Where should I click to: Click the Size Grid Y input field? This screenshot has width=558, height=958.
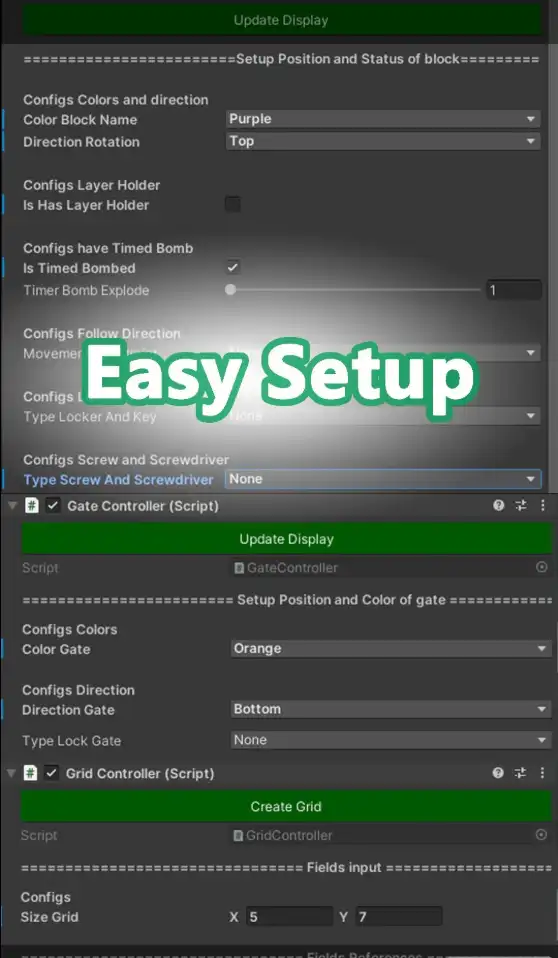pyautogui.click(x=398, y=916)
